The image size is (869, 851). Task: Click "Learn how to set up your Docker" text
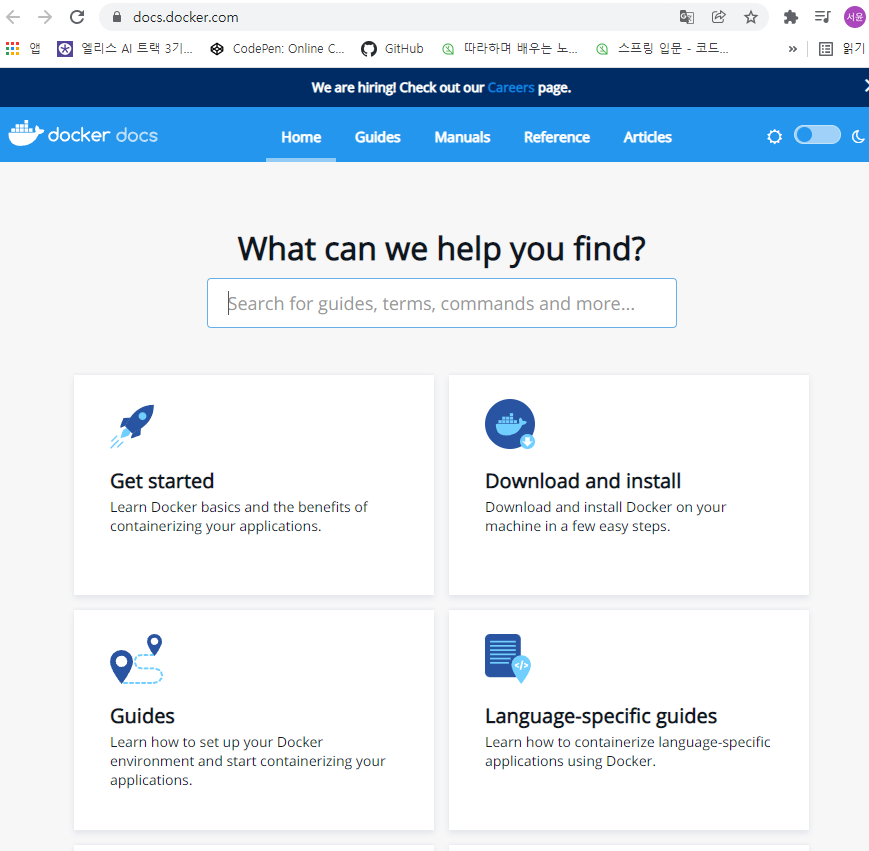point(216,742)
